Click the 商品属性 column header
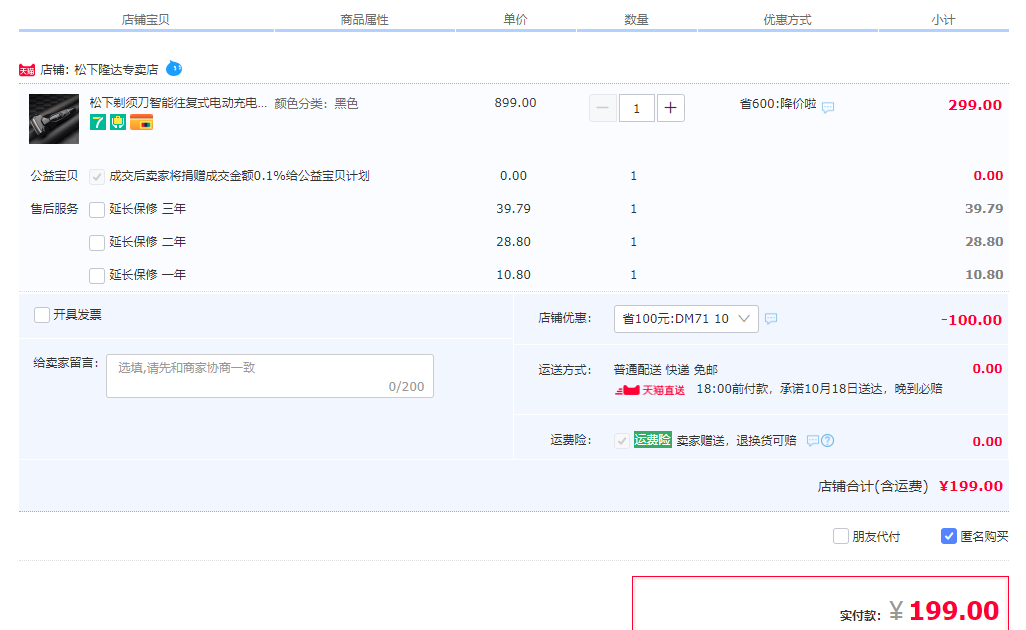 364,20
